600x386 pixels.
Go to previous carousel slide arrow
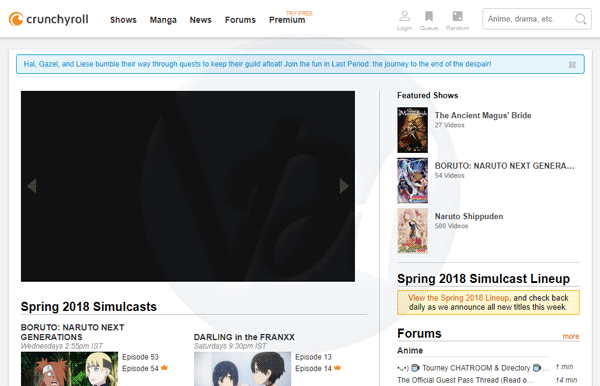pos(32,186)
